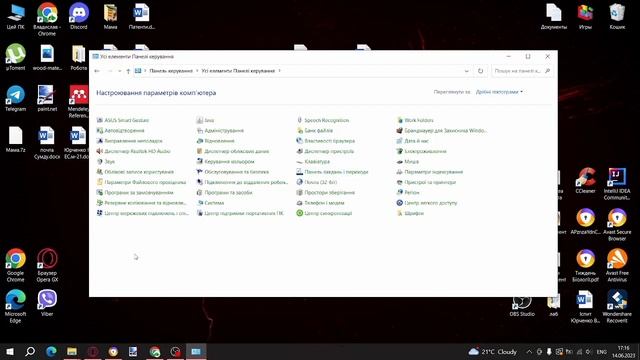Open Клавіатура settings

(x=313, y=162)
